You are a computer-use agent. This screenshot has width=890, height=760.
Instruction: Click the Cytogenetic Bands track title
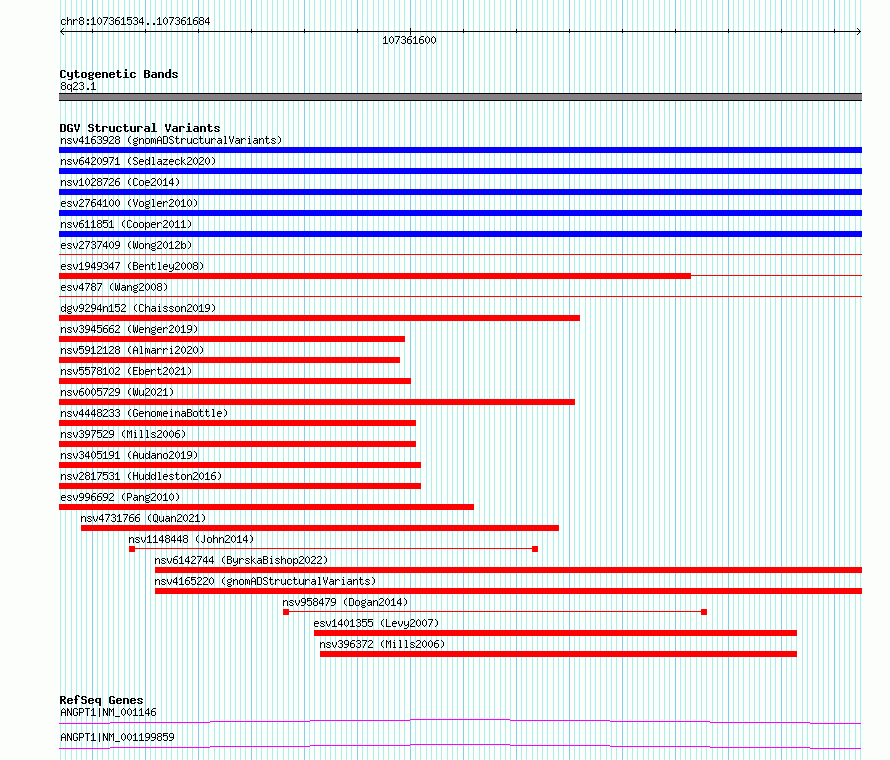click(x=119, y=74)
